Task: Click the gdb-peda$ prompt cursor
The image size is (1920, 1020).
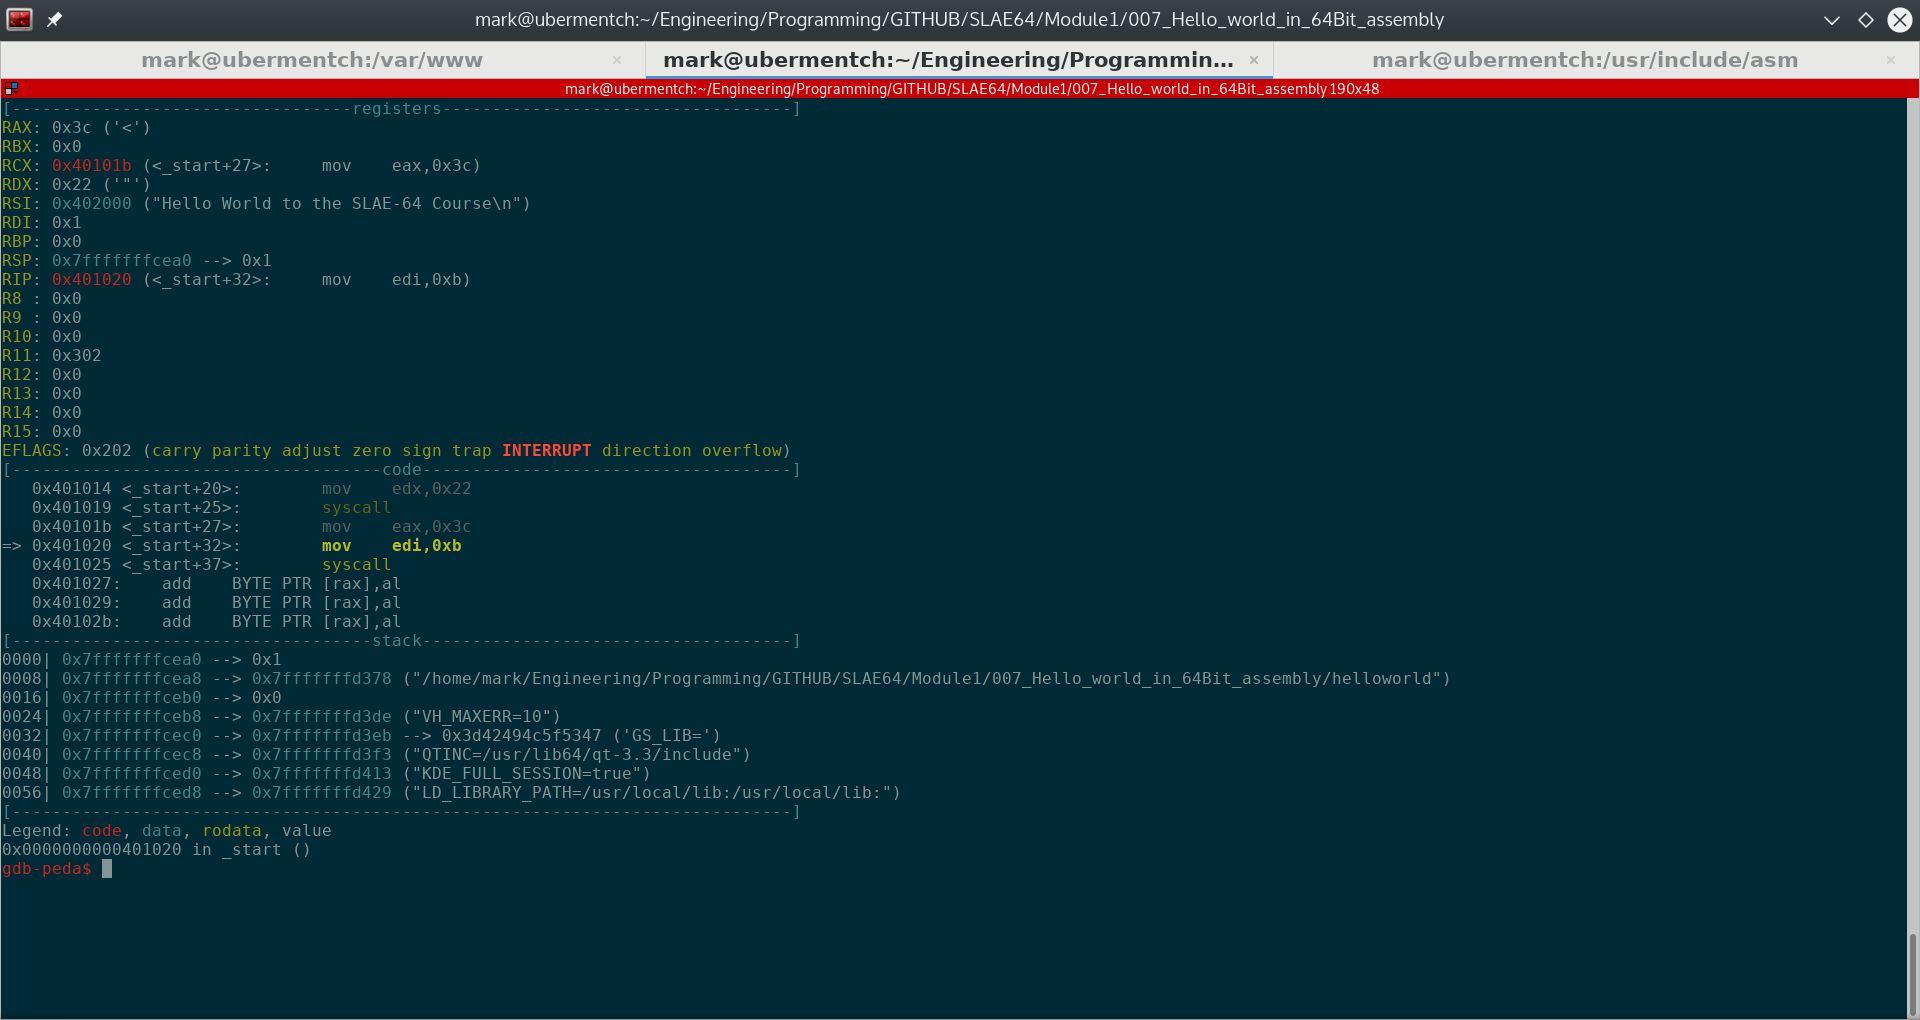Action: point(107,869)
